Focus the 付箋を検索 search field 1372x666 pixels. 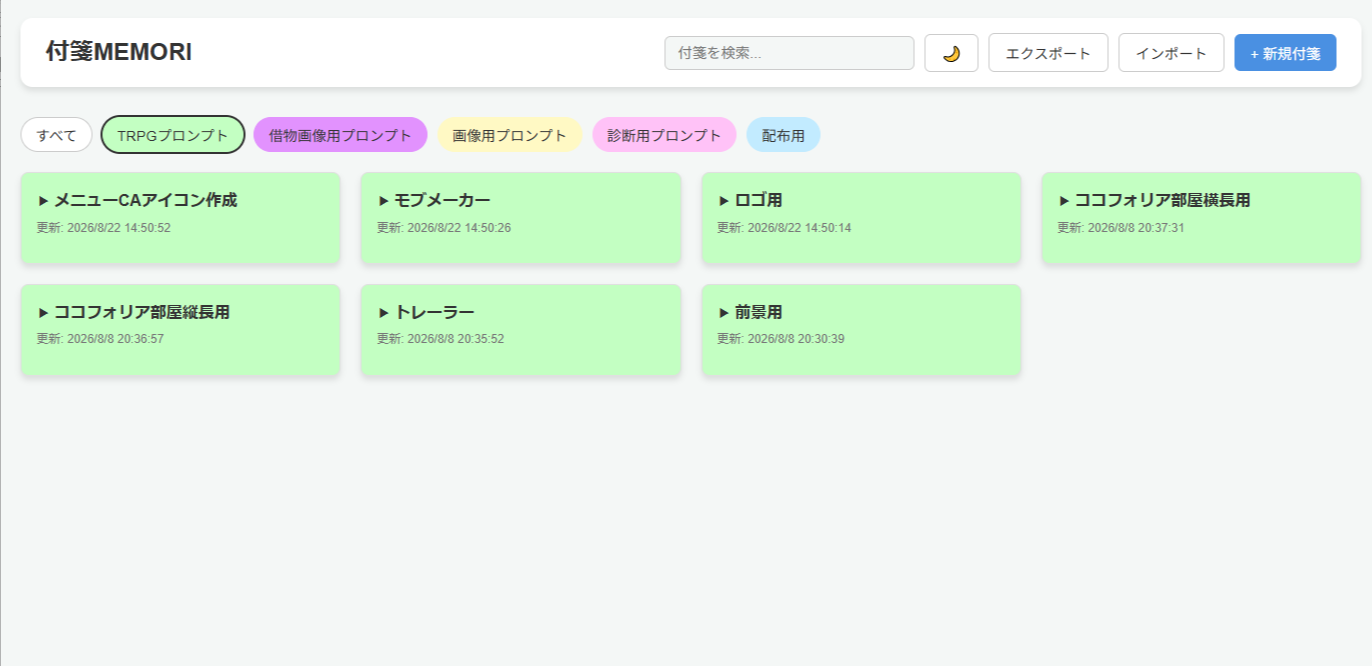[789, 53]
